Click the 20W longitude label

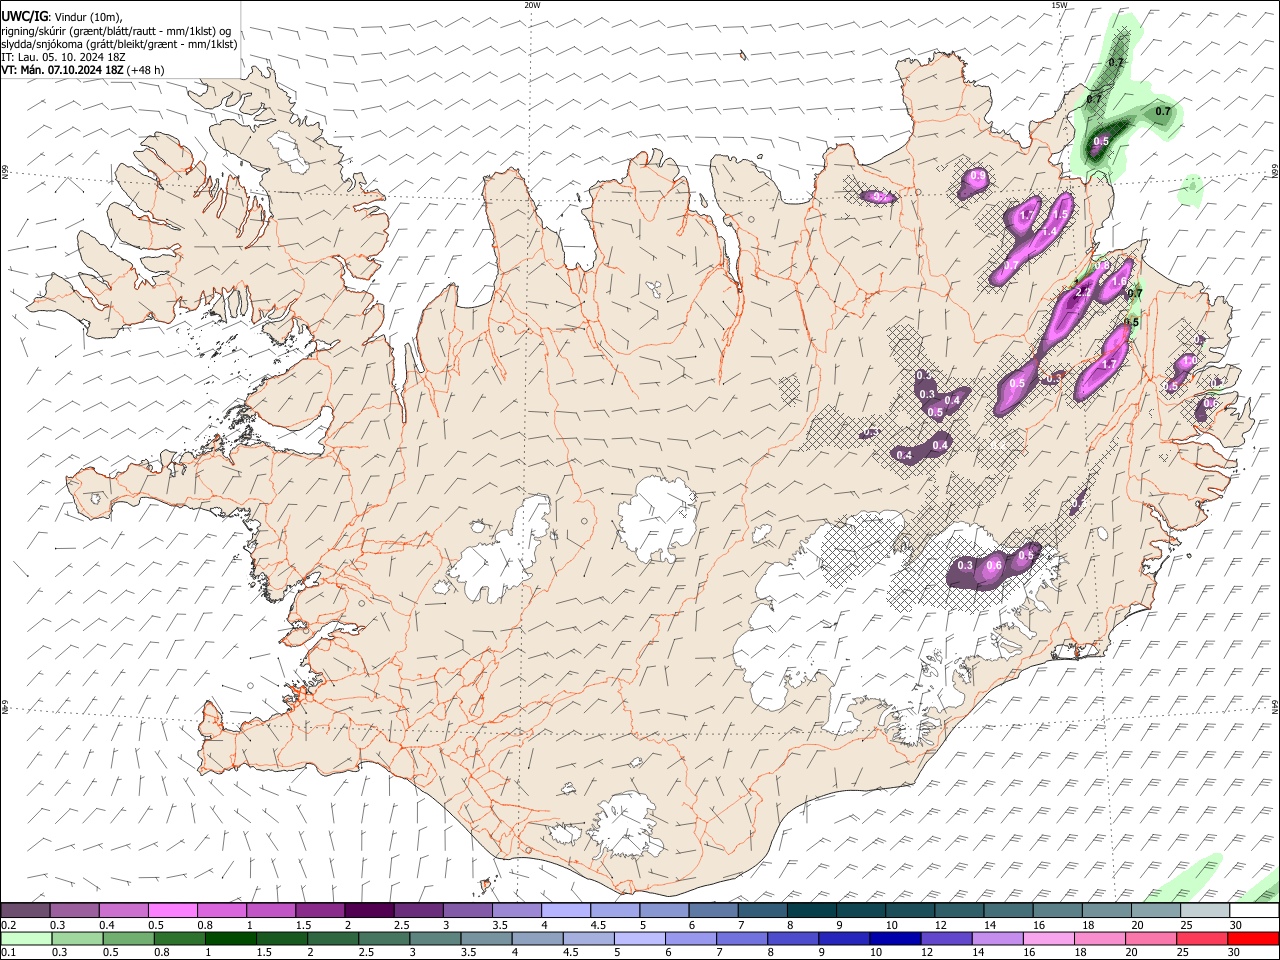pyautogui.click(x=532, y=5)
